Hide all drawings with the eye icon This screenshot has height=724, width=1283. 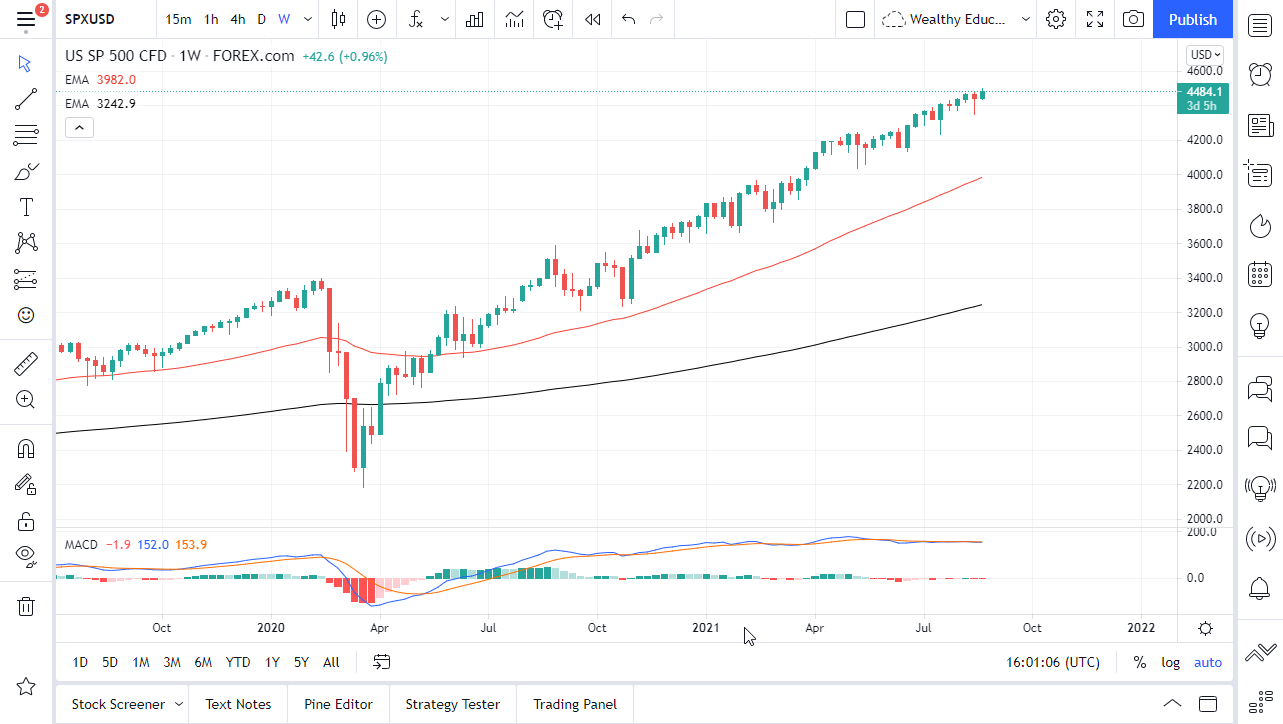(26, 556)
